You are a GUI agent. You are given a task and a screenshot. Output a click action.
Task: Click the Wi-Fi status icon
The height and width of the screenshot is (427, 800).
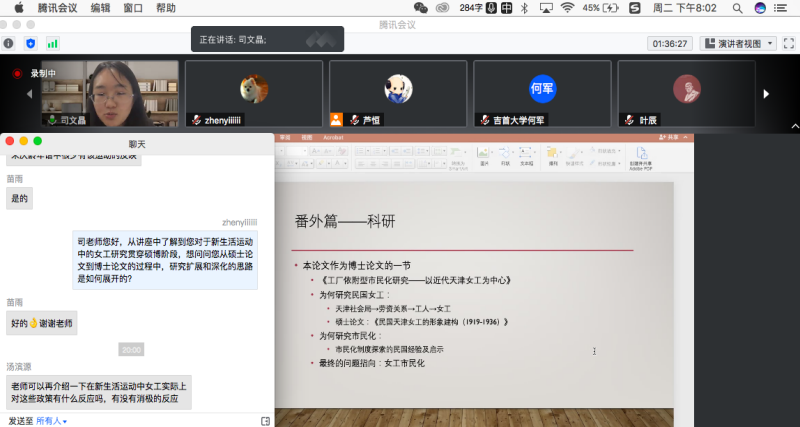[568, 8]
